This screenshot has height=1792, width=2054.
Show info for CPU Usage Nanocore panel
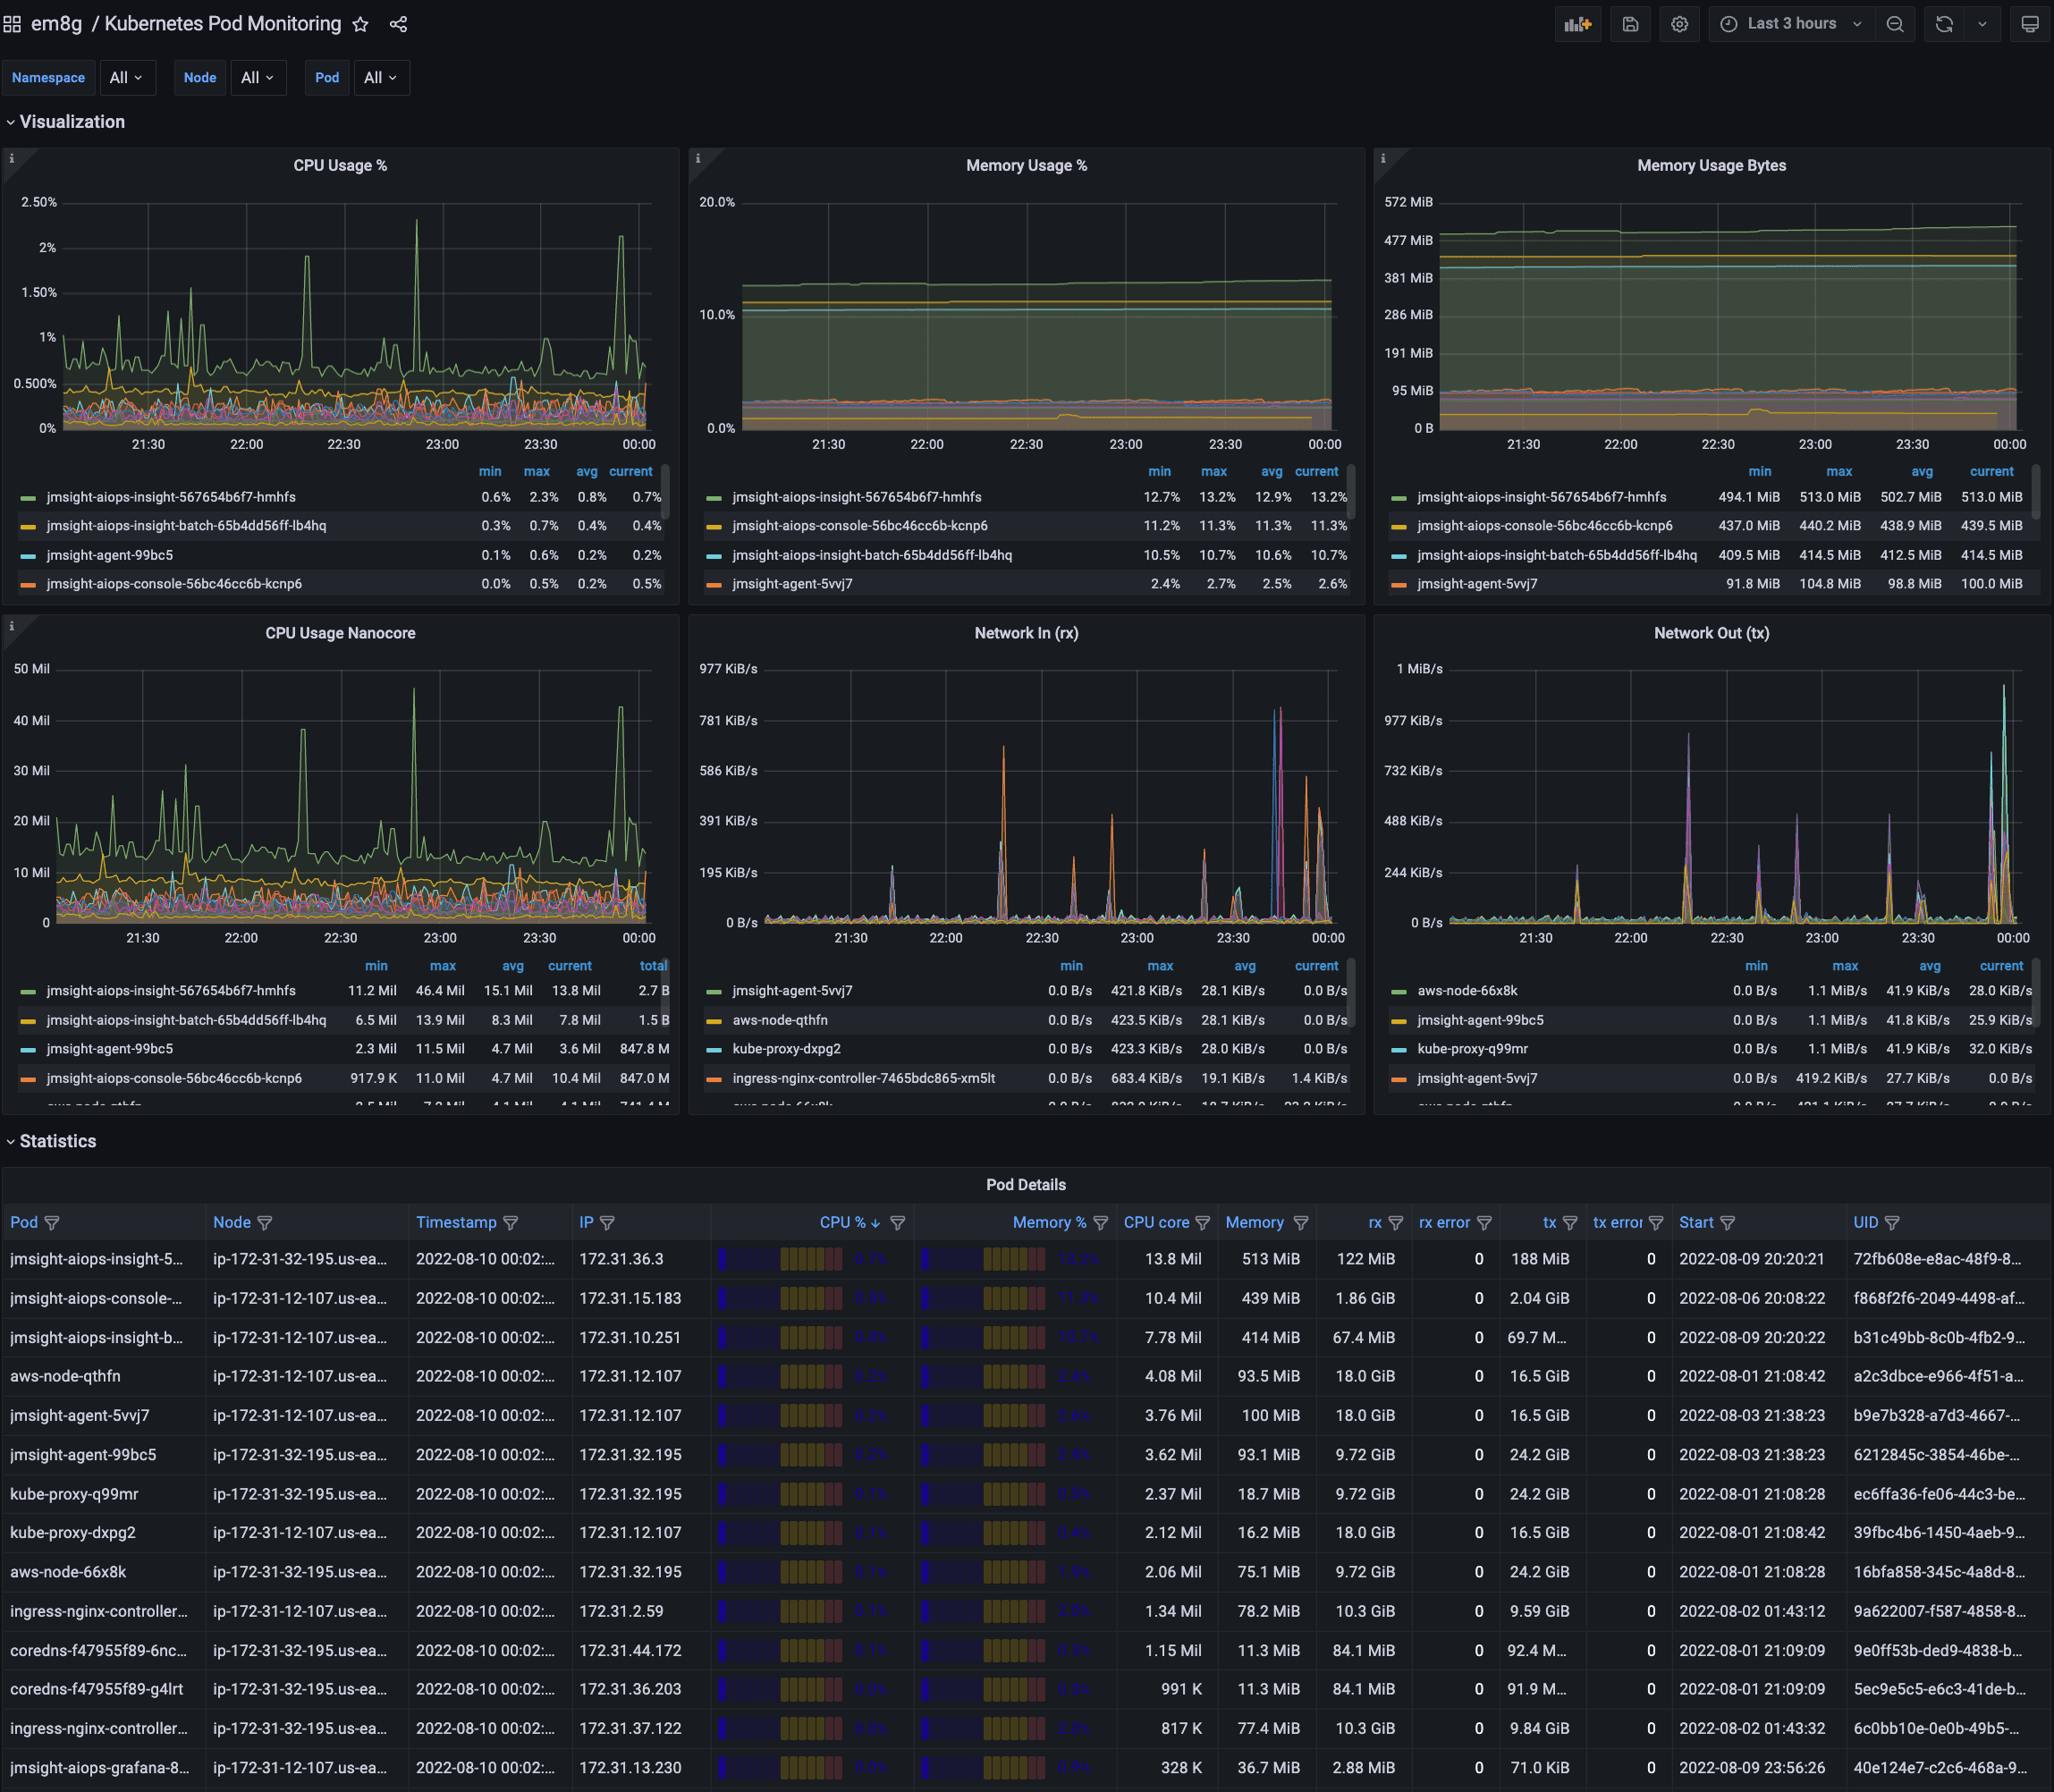pyautogui.click(x=12, y=626)
